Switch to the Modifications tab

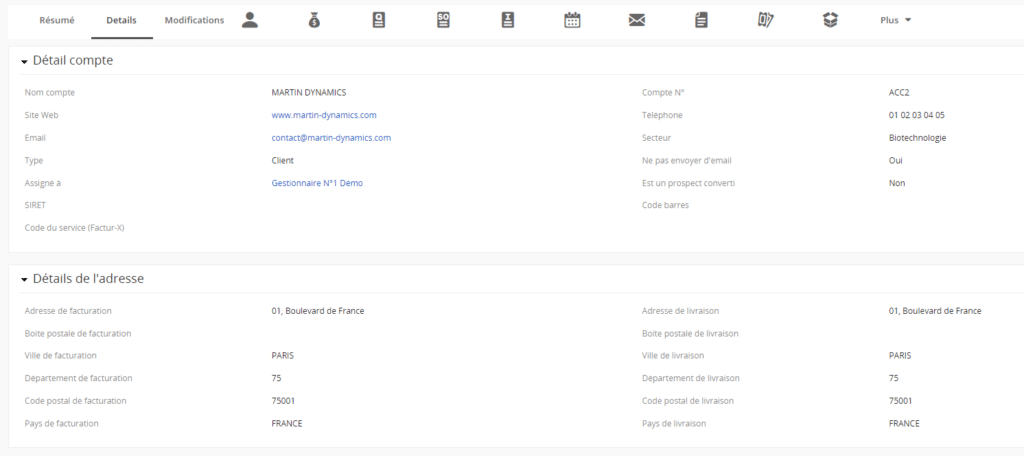(x=194, y=20)
